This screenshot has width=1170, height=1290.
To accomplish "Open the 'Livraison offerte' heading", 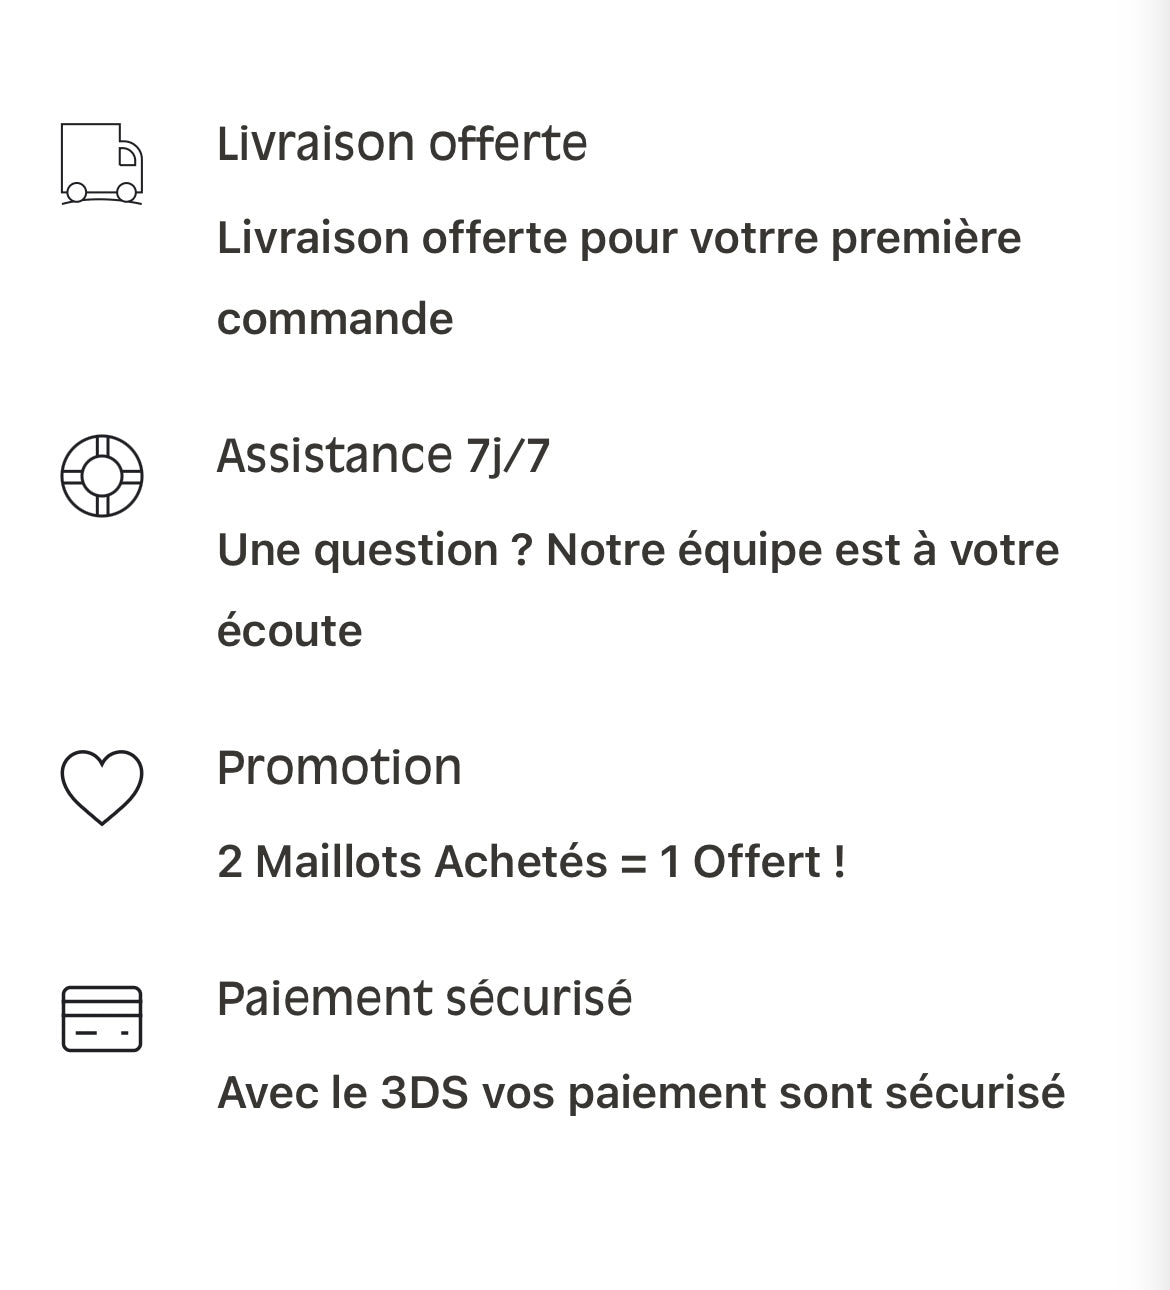I will coord(402,143).
